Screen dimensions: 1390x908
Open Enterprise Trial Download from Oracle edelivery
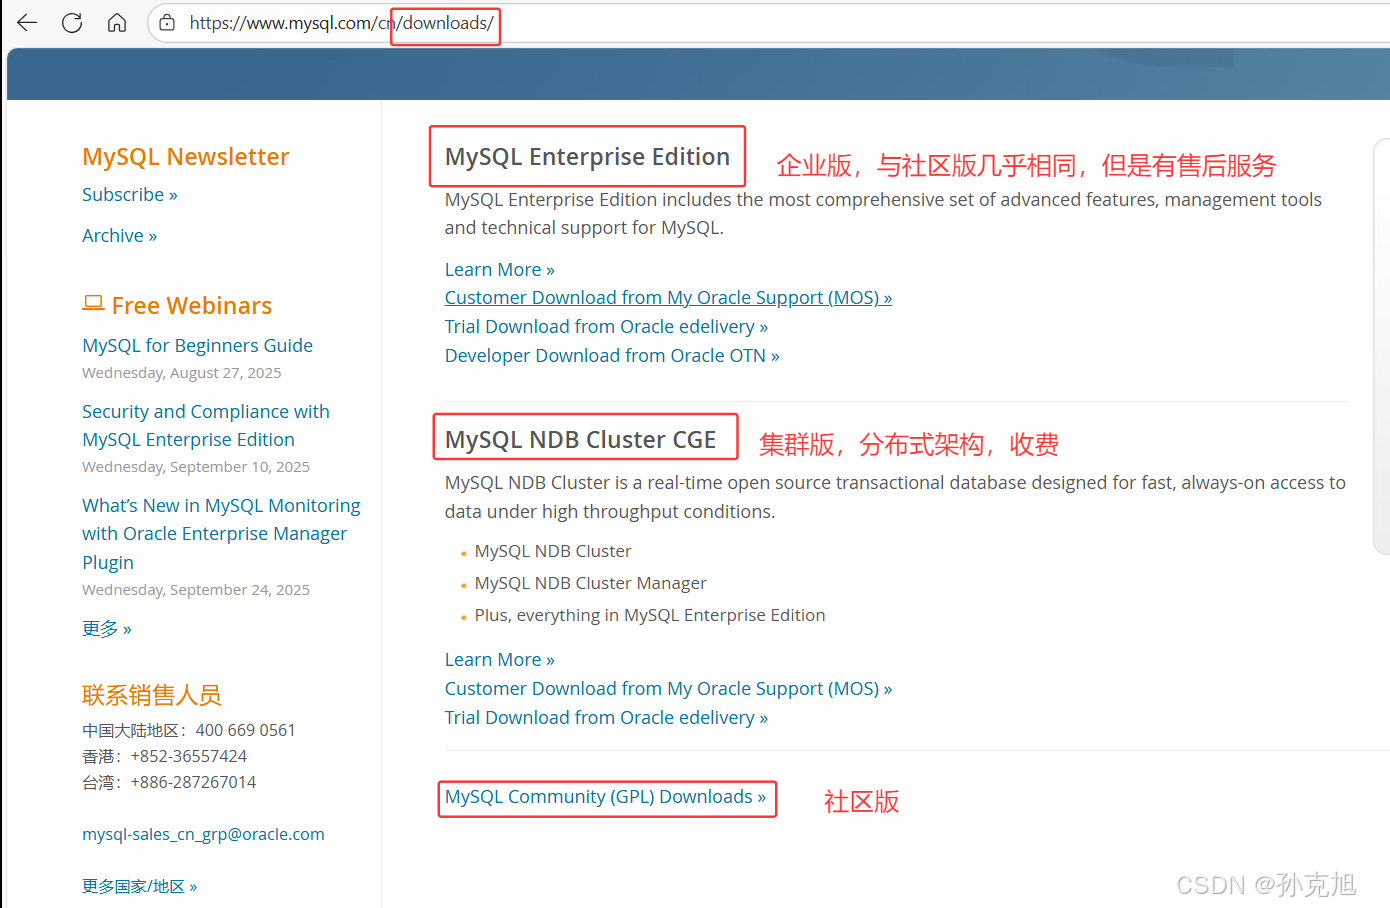pos(606,327)
